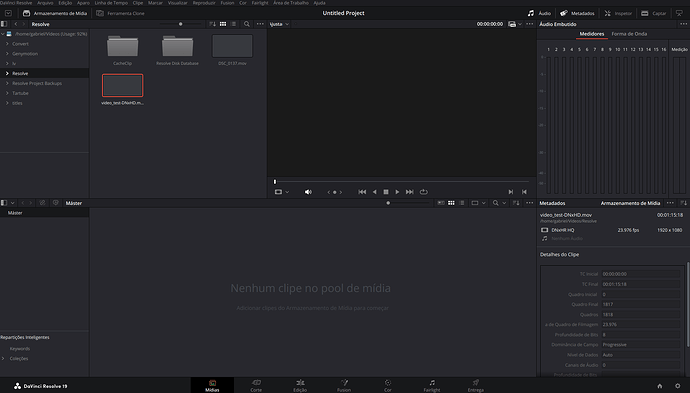690x393 pixels.
Task: Open the Ajustar zoom dropdown
Action: [279, 24]
